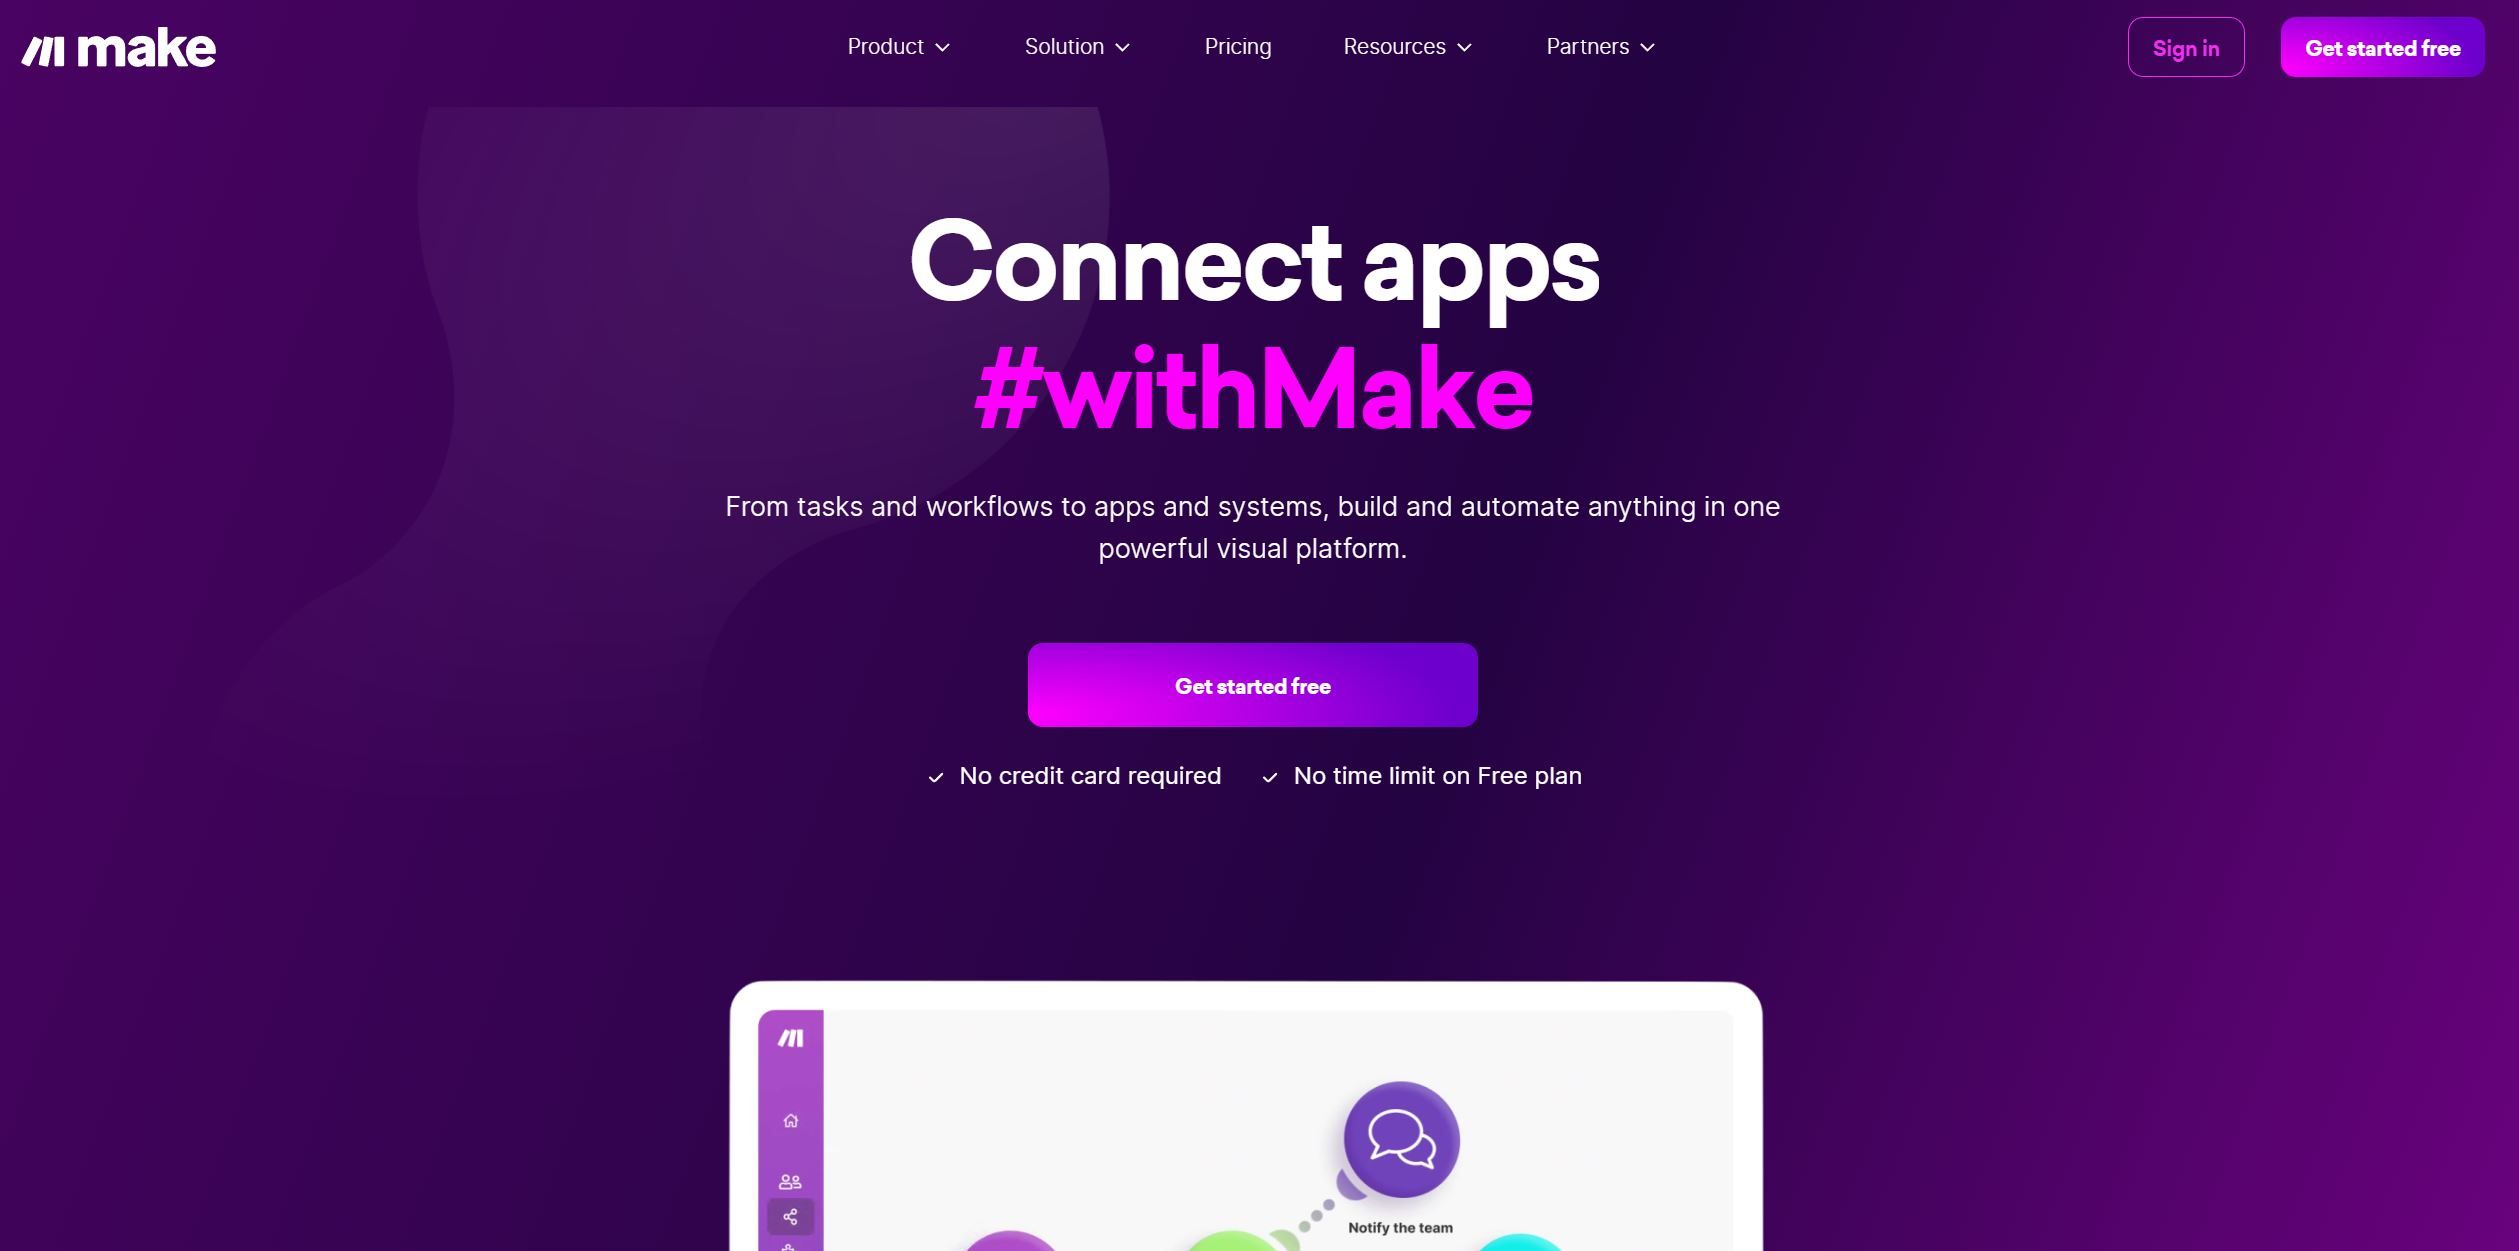
Task: Click Get started free button hero section
Action: tap(1253, 686)
